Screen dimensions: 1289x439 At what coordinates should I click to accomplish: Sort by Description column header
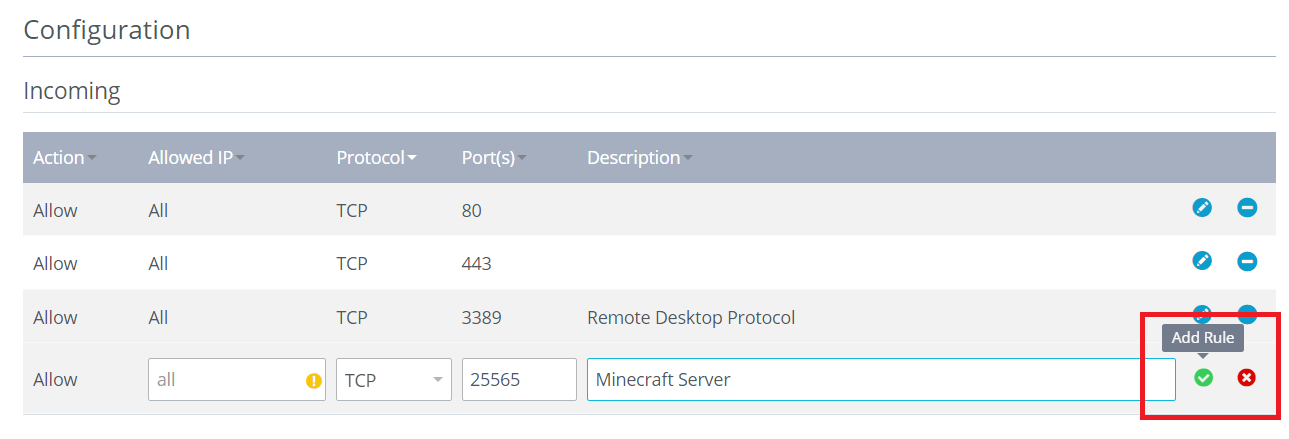point(639,158)
